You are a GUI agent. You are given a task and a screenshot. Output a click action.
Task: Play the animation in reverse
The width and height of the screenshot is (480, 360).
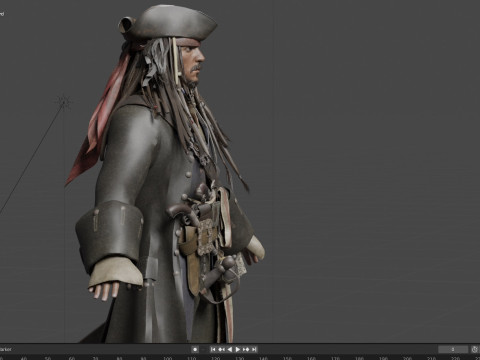229,349
